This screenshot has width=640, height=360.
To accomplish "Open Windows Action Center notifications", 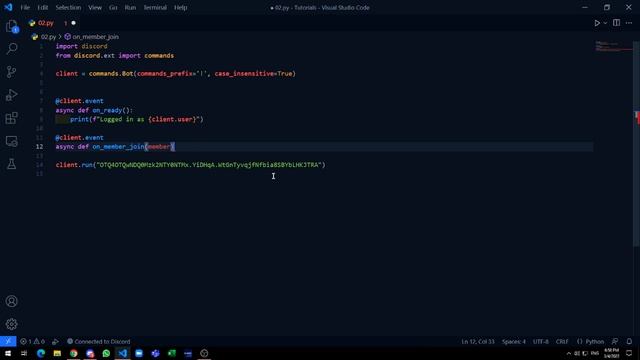I will (x=629, y=353).
